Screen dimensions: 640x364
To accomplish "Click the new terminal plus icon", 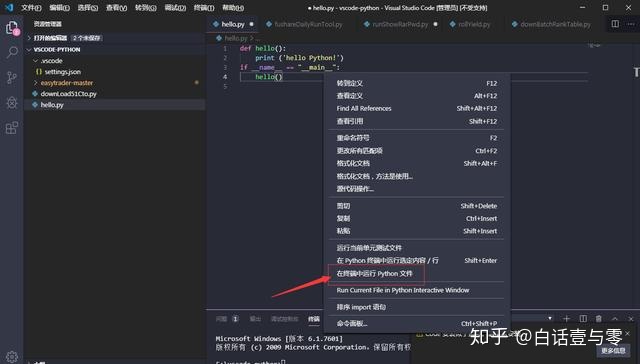I will point(566,318).
